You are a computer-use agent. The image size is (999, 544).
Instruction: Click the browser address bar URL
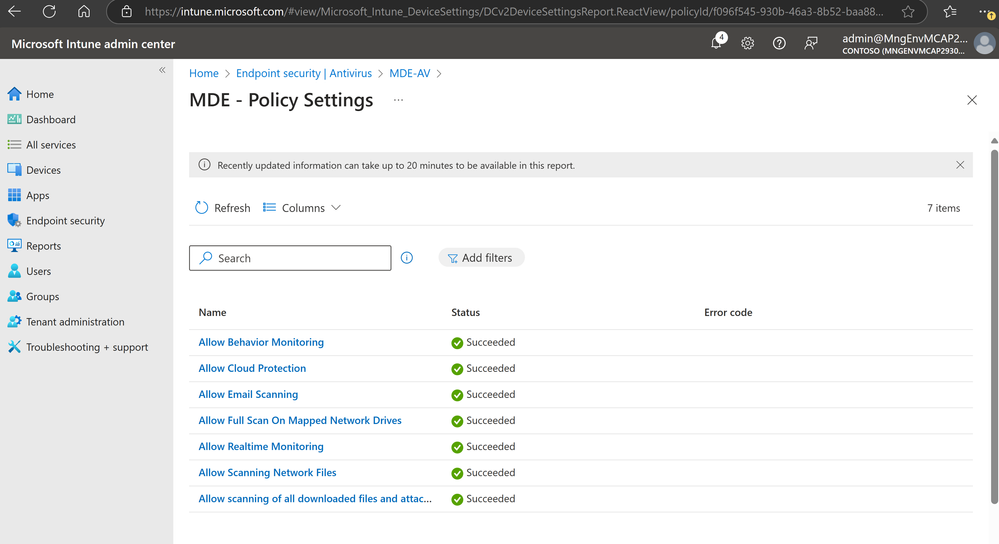[514, 11]
